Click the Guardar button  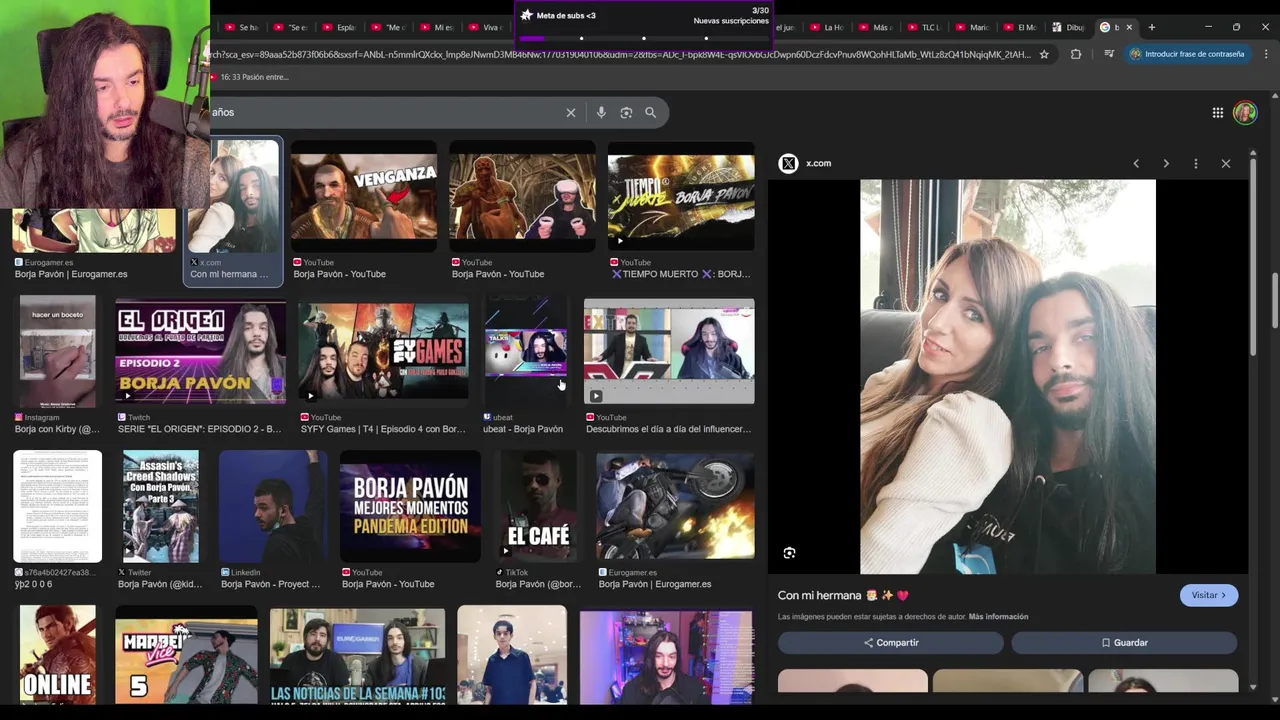coord(1124,643)
